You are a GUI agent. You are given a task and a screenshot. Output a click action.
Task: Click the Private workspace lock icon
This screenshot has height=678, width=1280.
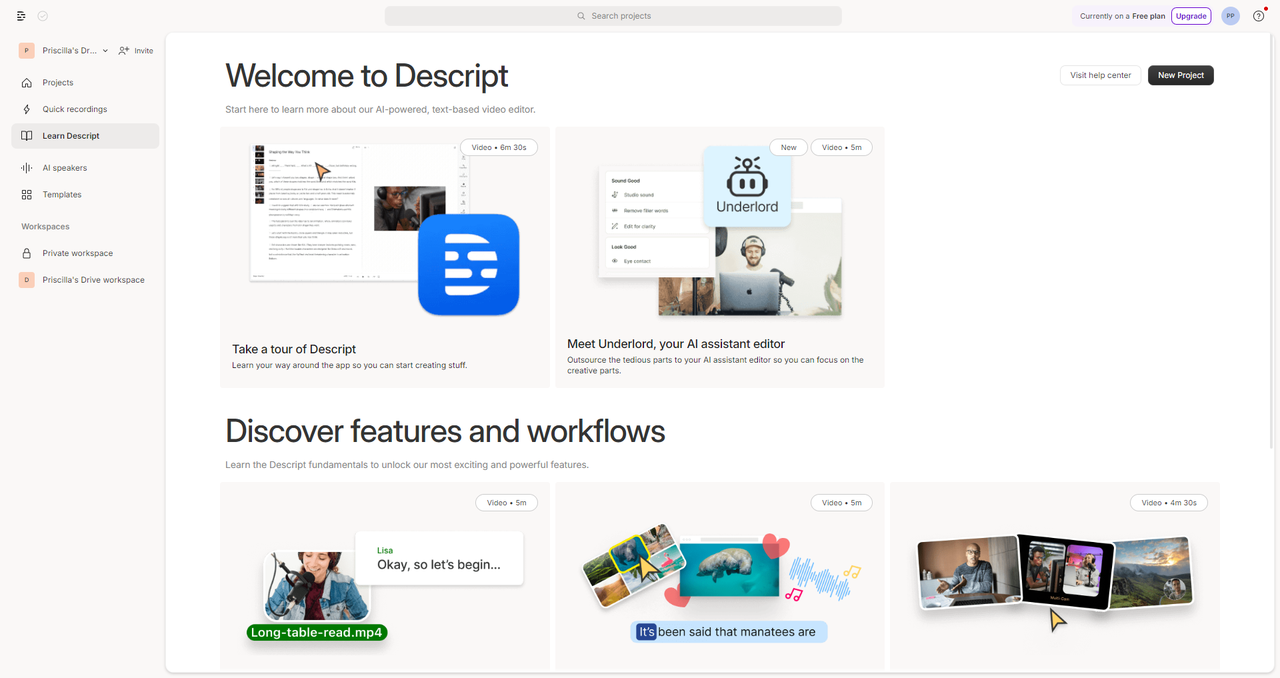27,253
